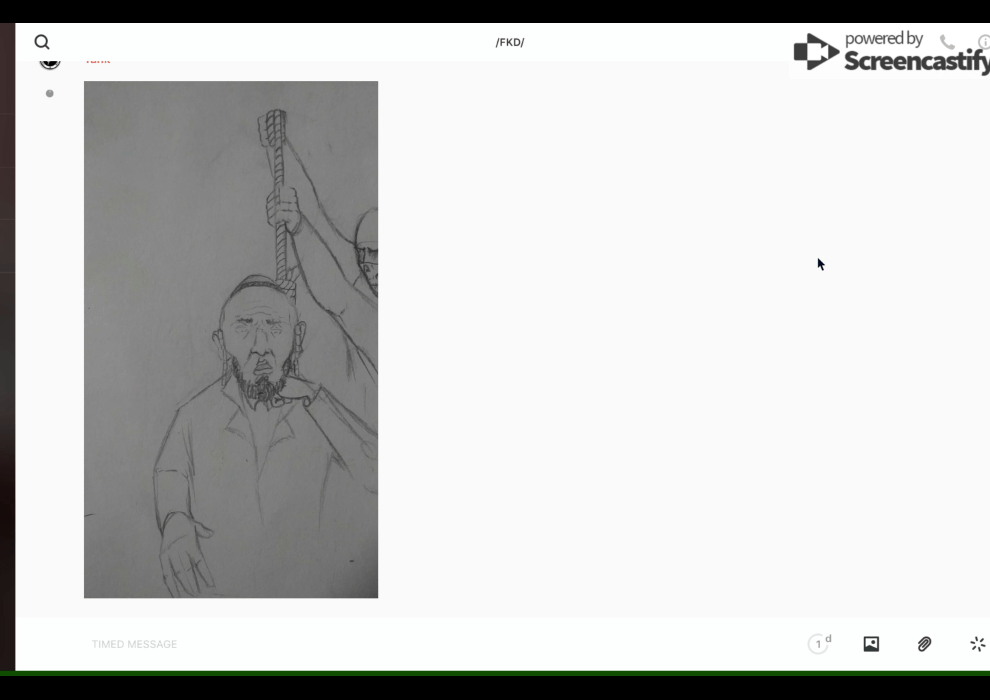Start a voice call with phone icon
The image size is (990, 700).
tap(947, 42)
